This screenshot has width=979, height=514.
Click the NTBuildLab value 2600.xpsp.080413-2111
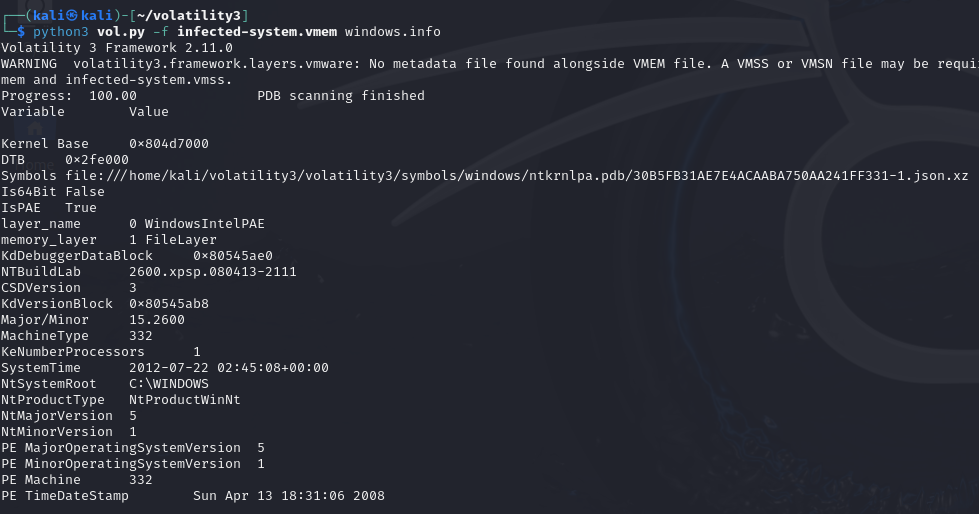coord(212,272)
